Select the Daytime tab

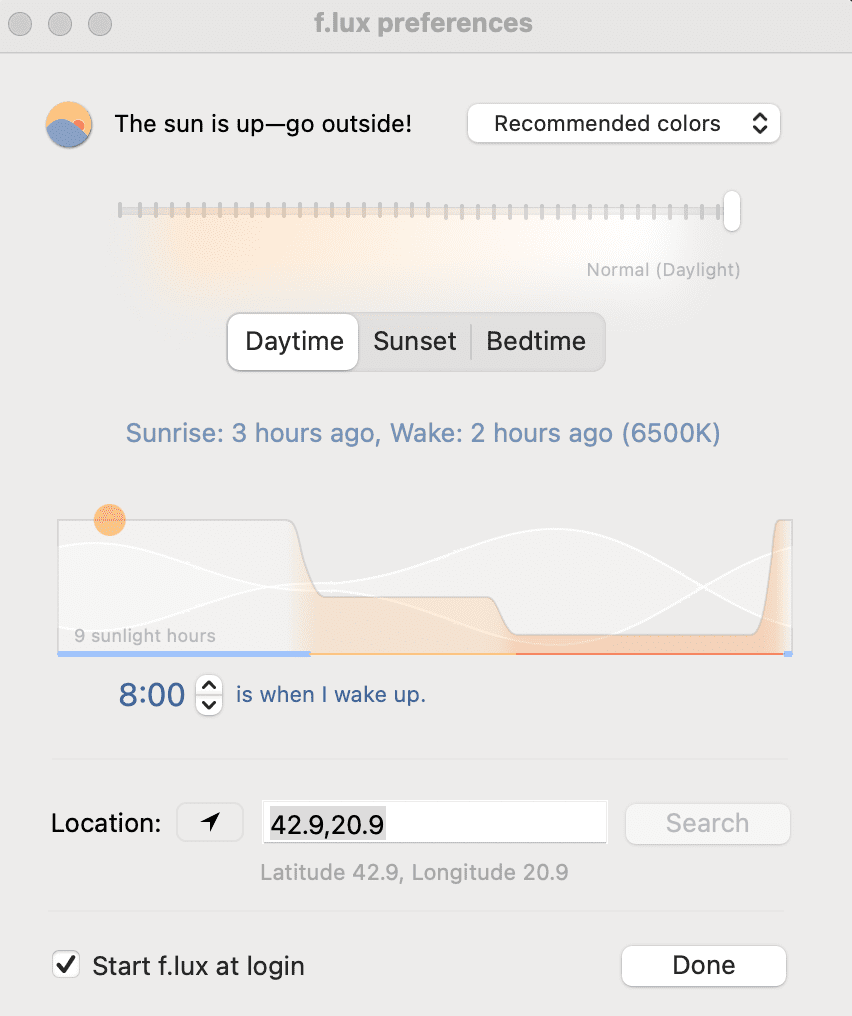[x=294, y=341]
